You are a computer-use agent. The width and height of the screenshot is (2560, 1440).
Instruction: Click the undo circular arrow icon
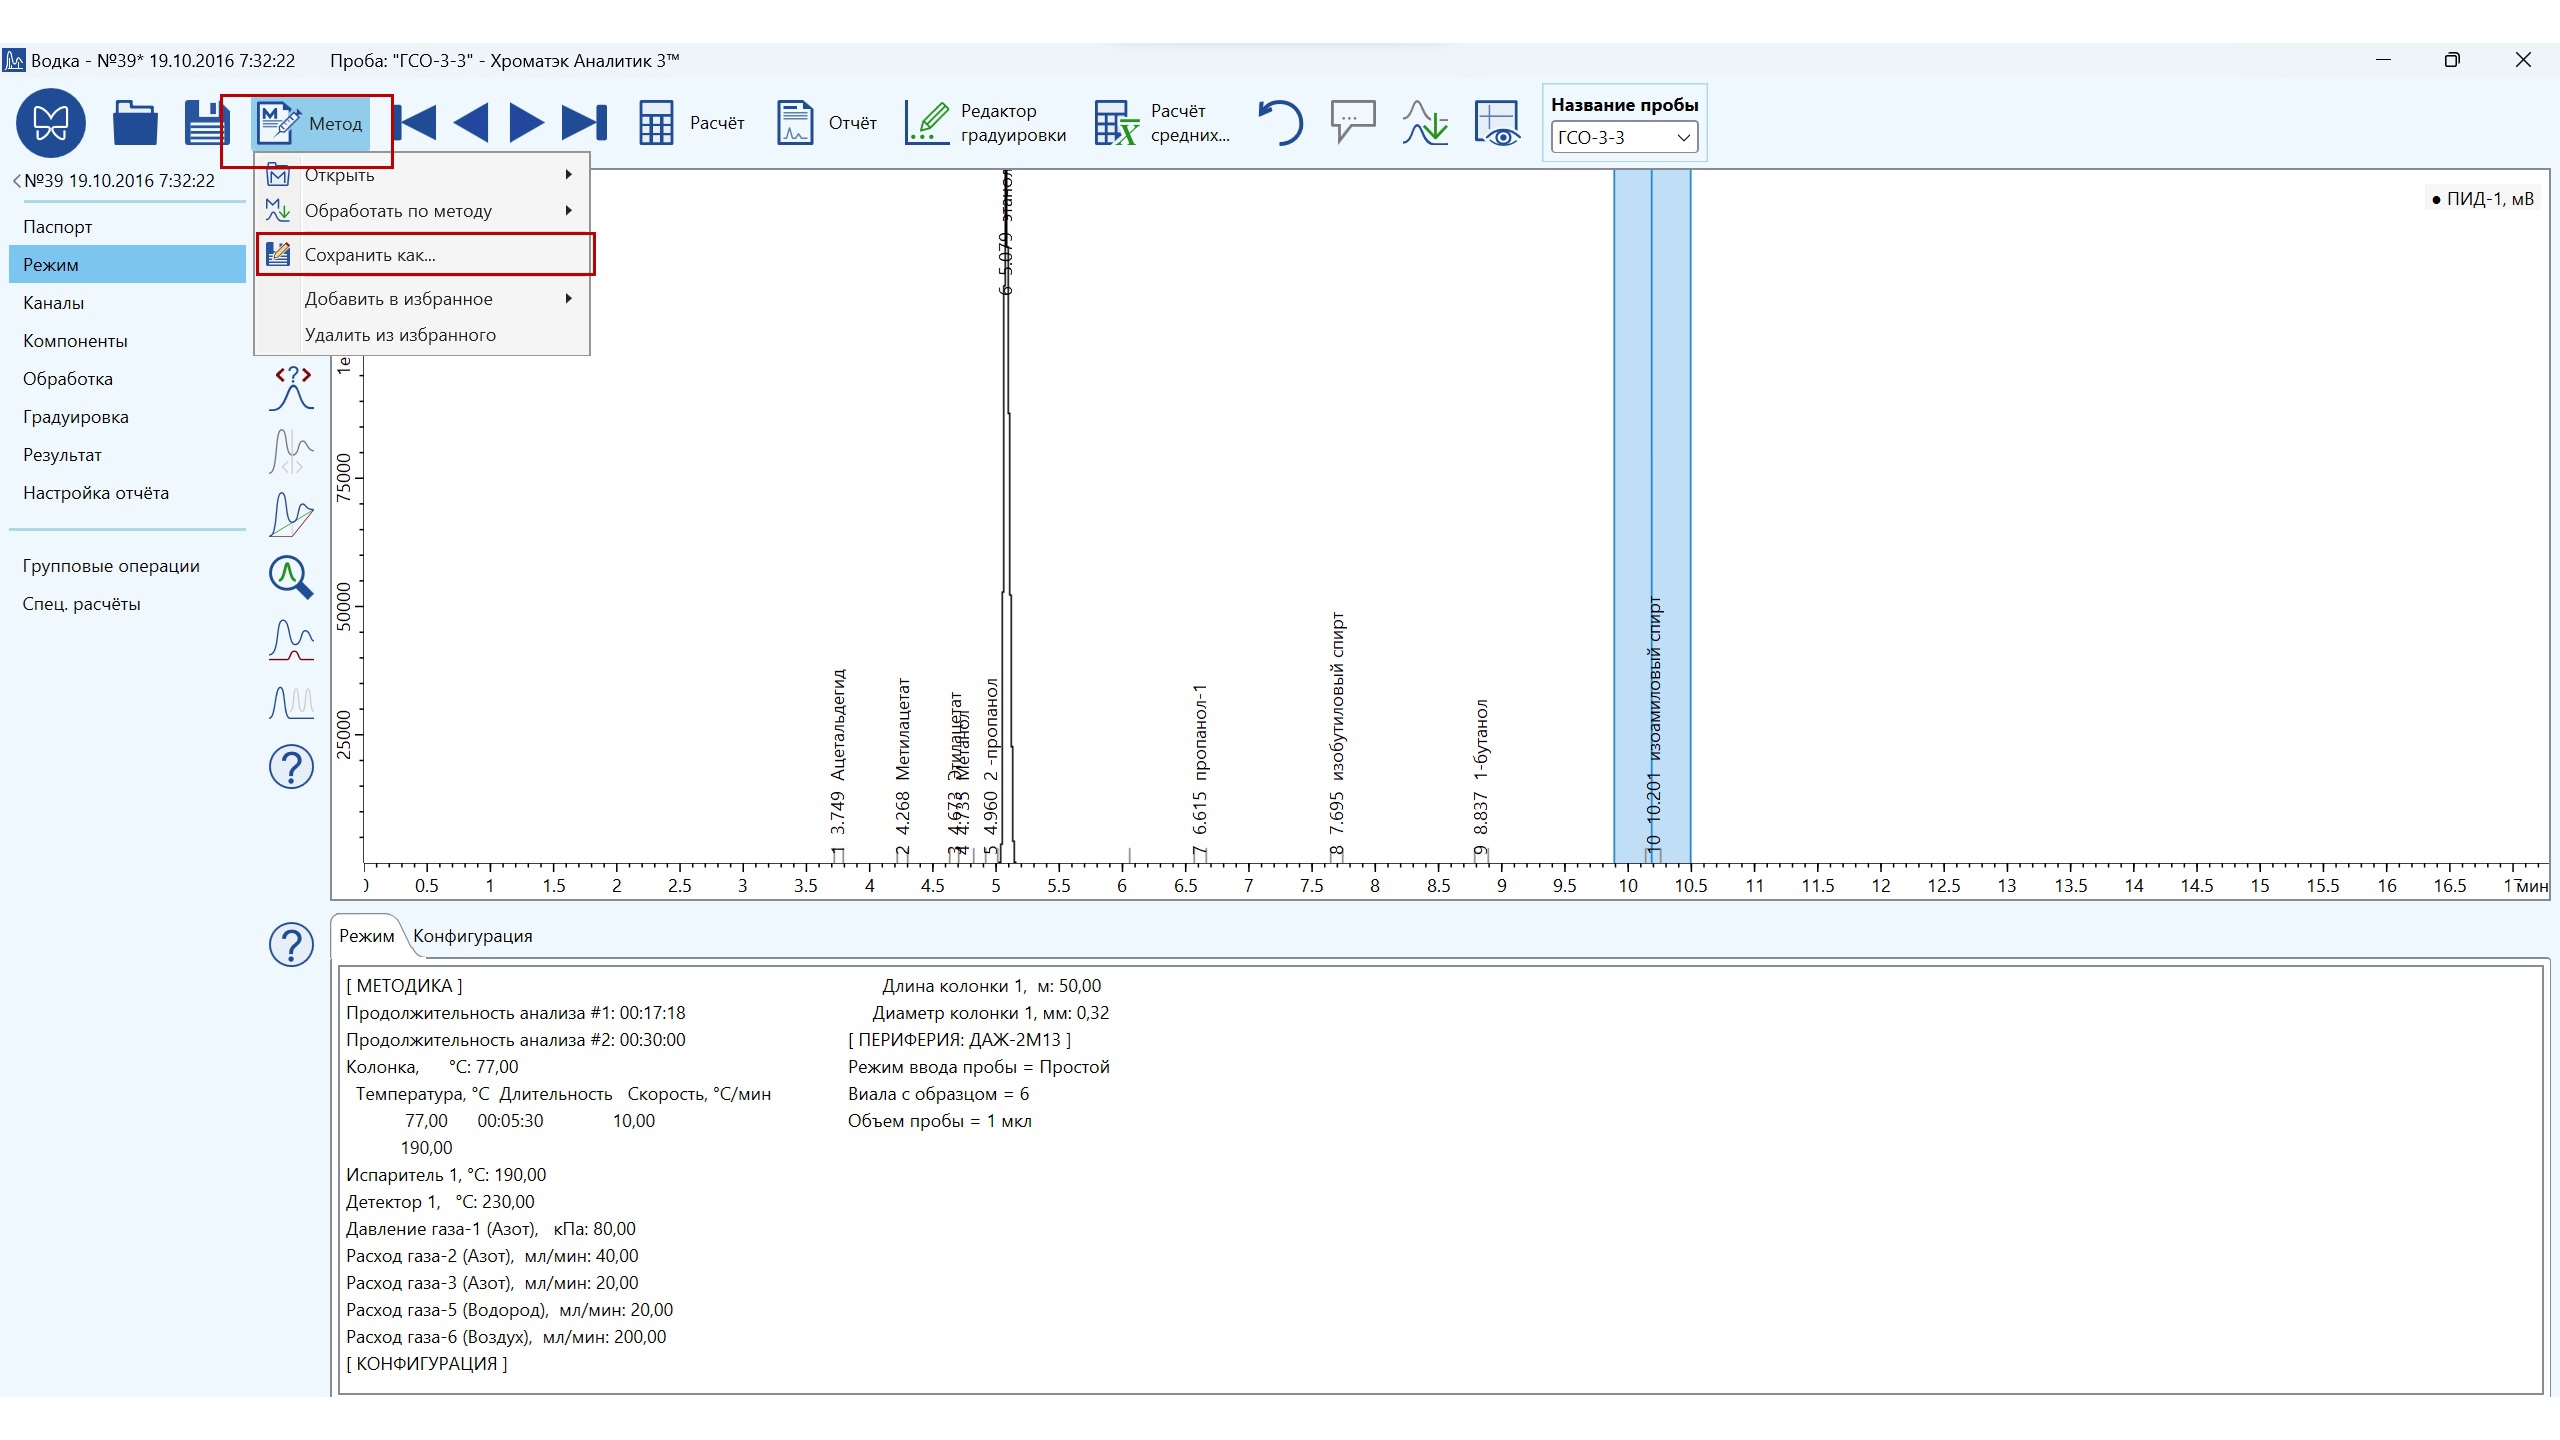click(1280, 123)
